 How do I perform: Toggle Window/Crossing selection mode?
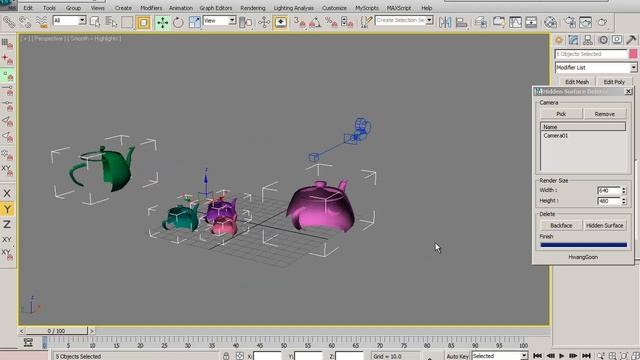[x=143, y=22]
